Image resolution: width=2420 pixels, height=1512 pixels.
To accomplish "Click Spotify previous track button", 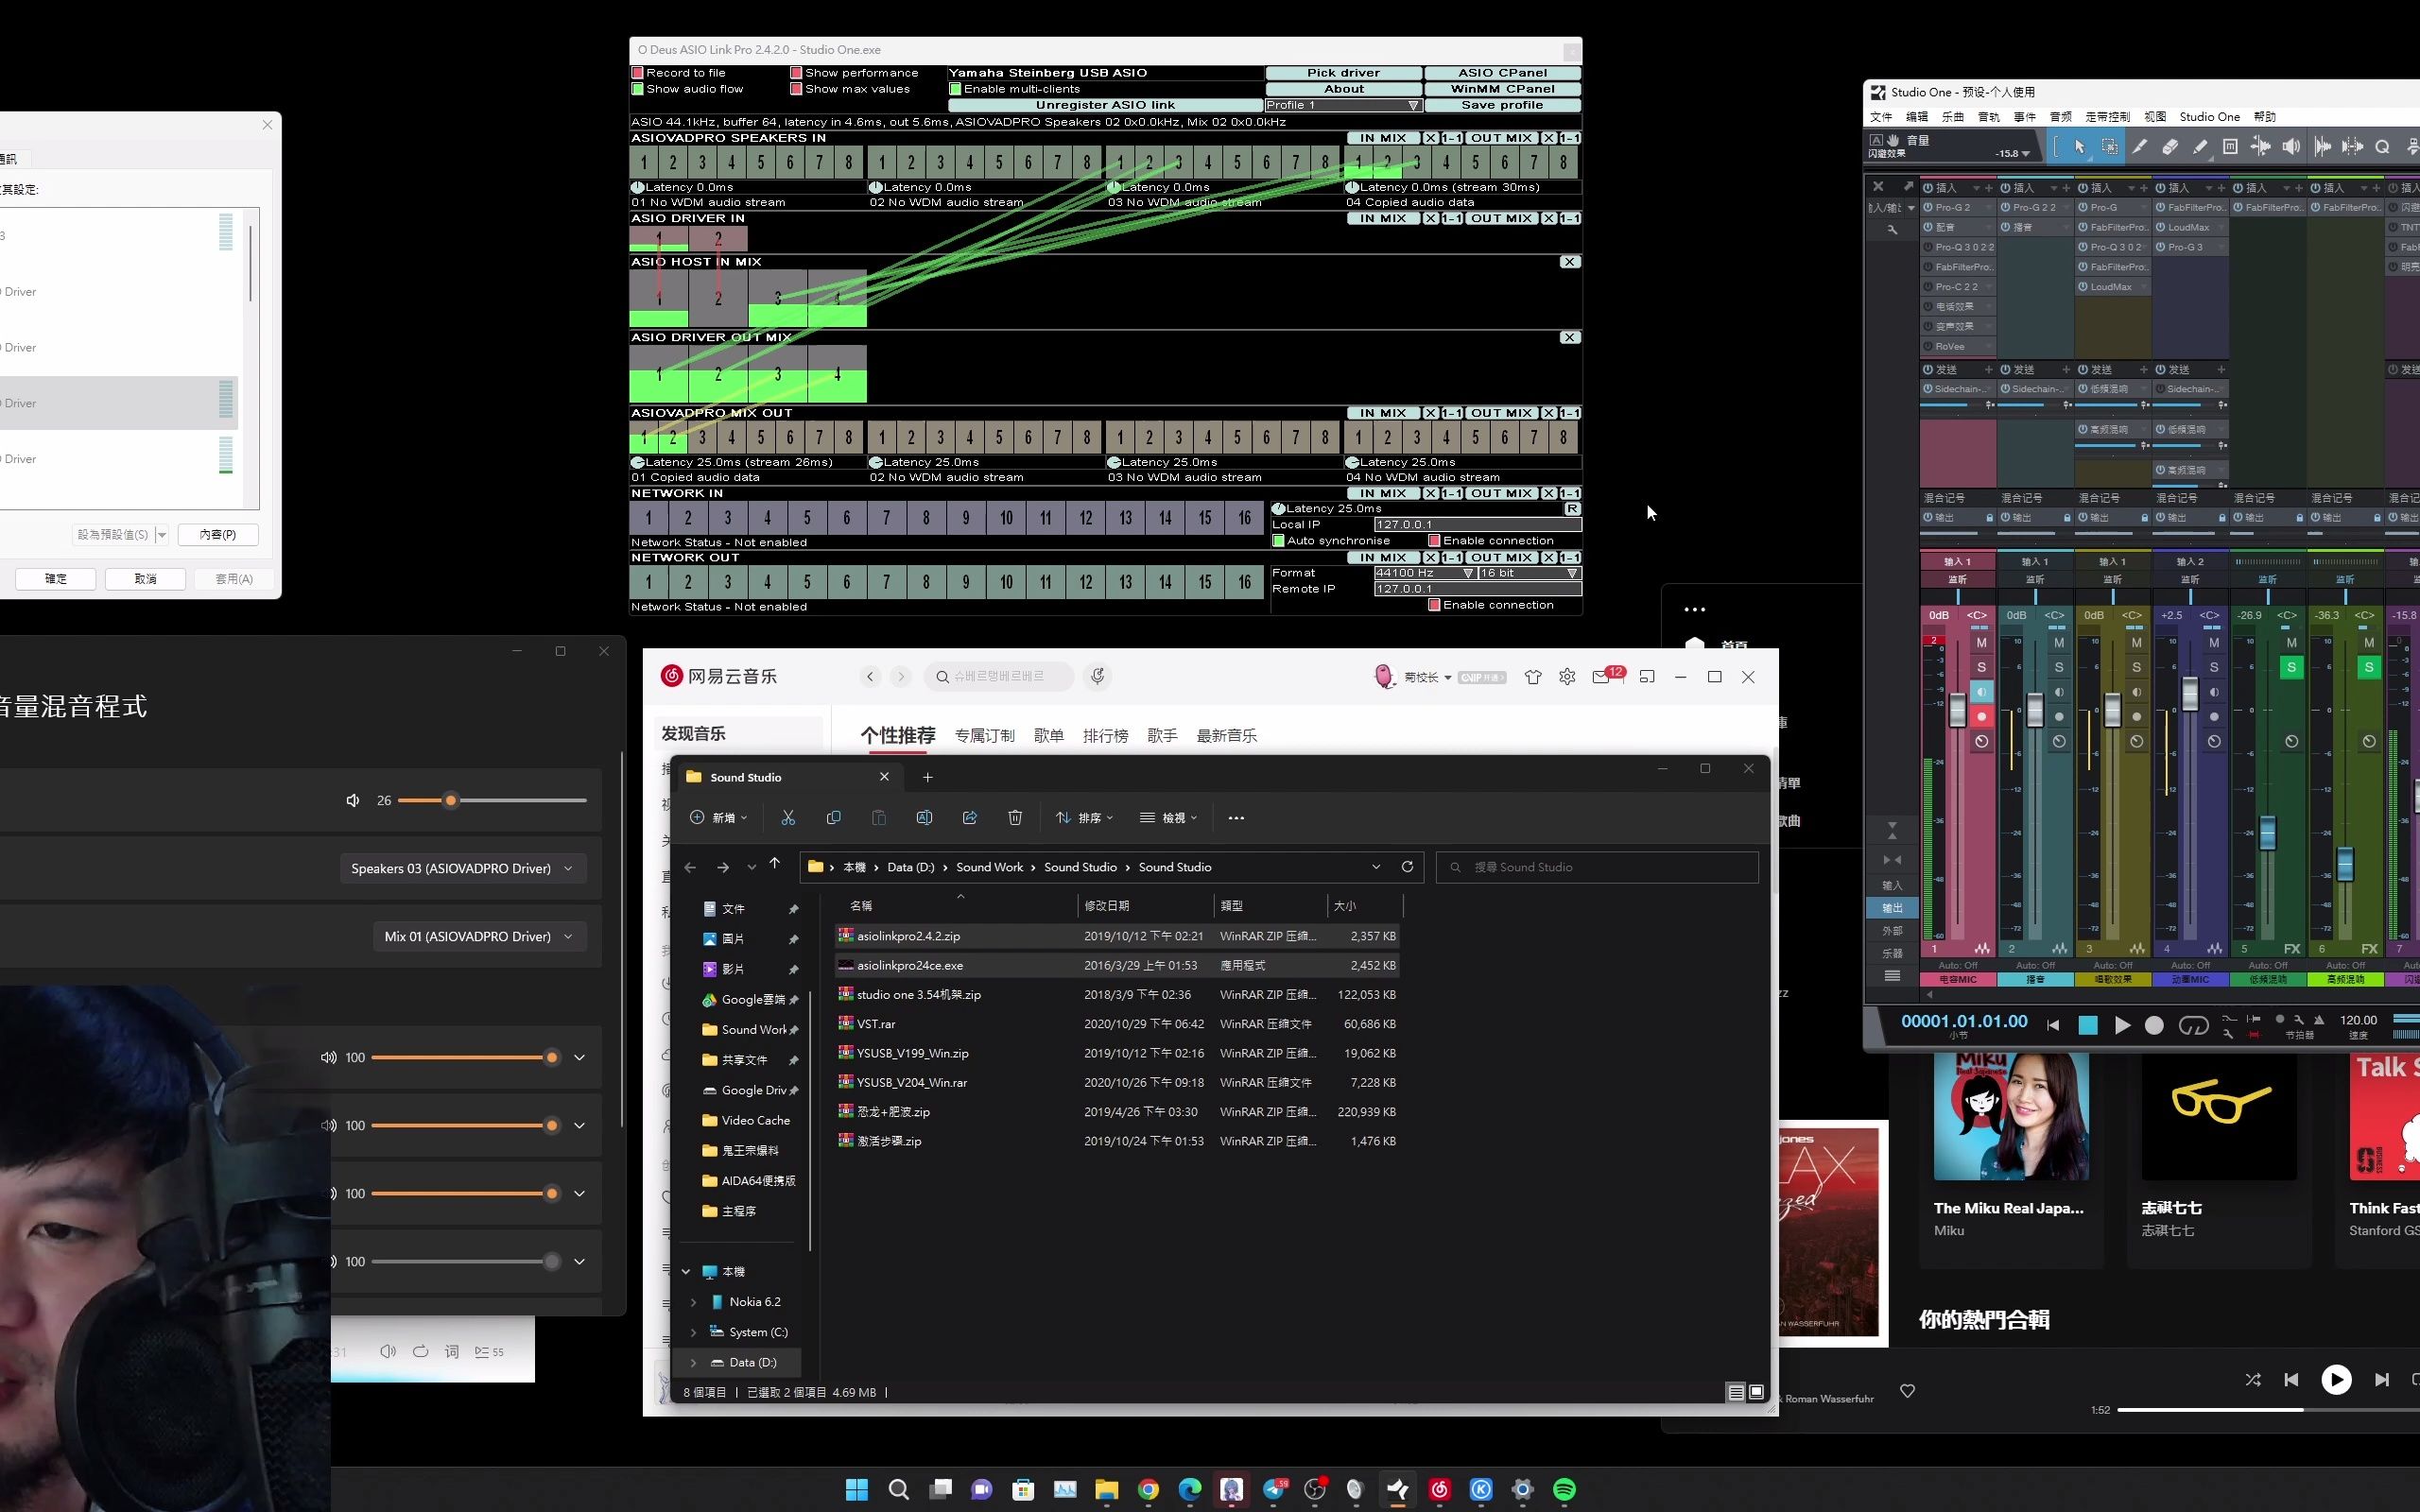I will point(2291,1380).
